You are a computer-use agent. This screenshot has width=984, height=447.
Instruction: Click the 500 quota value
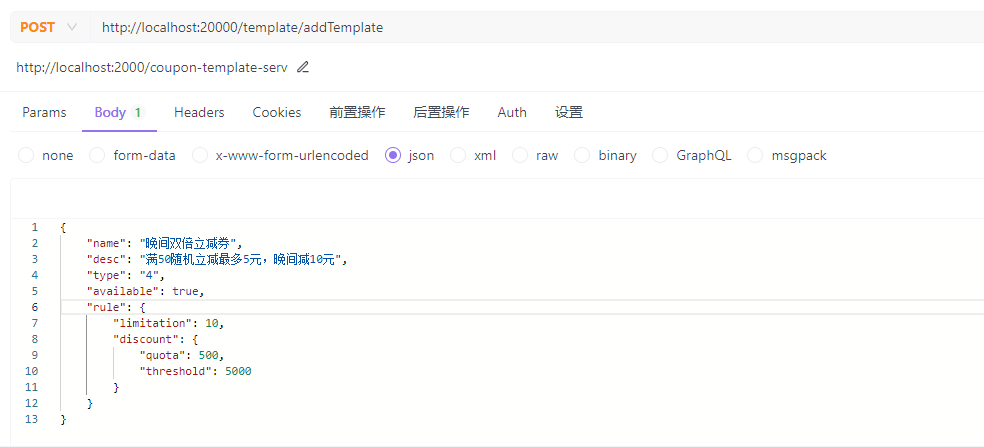pos(208,355)
